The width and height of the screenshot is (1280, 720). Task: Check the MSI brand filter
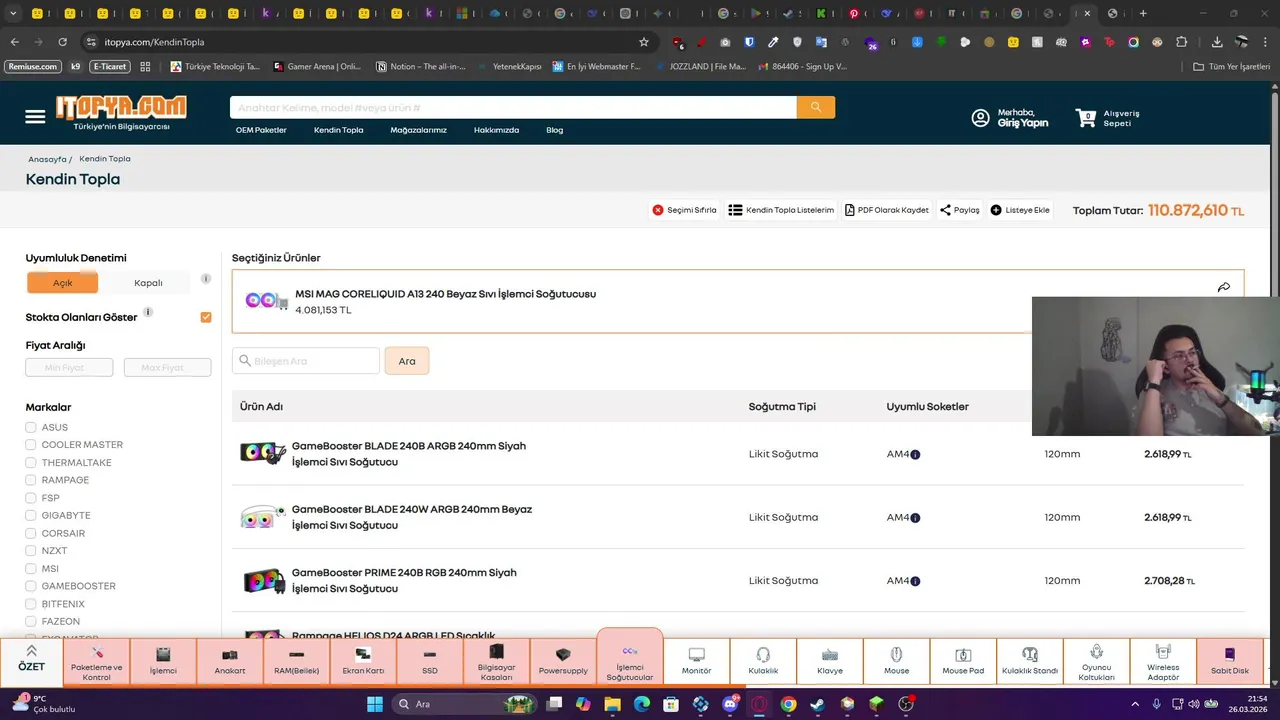[x=31, y=569]
